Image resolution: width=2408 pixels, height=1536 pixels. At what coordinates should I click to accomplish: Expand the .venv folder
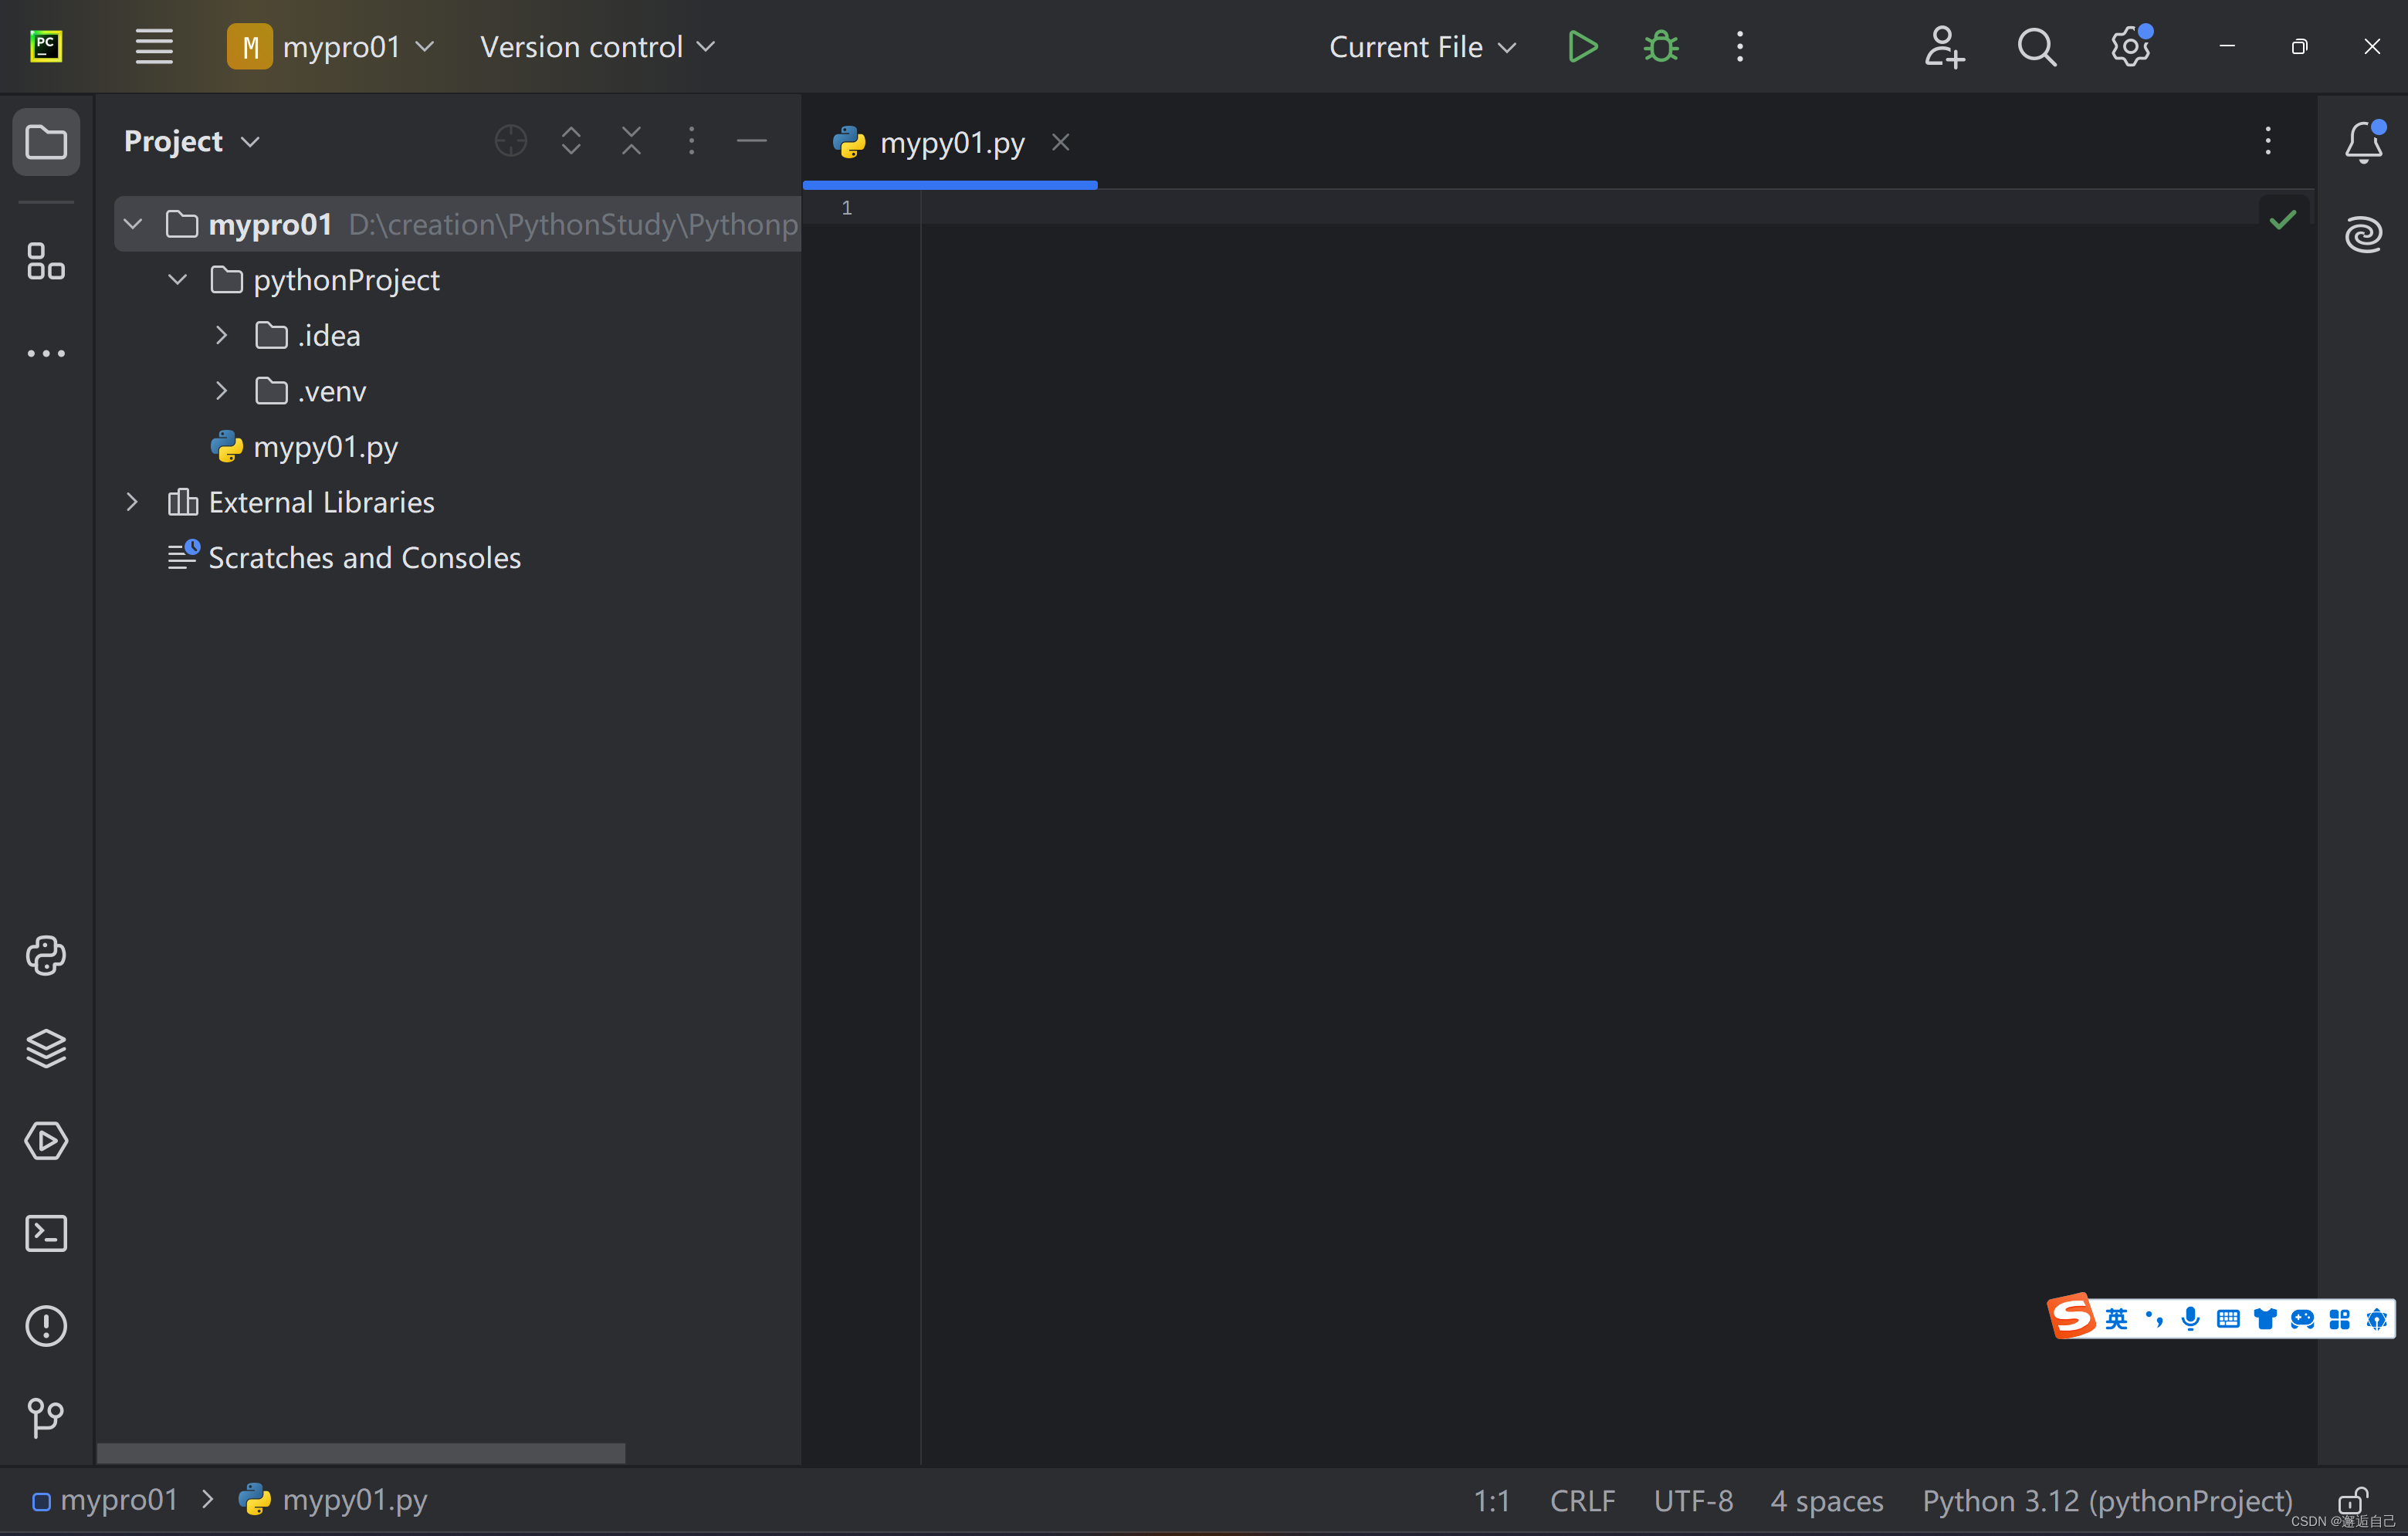(222, 391)
